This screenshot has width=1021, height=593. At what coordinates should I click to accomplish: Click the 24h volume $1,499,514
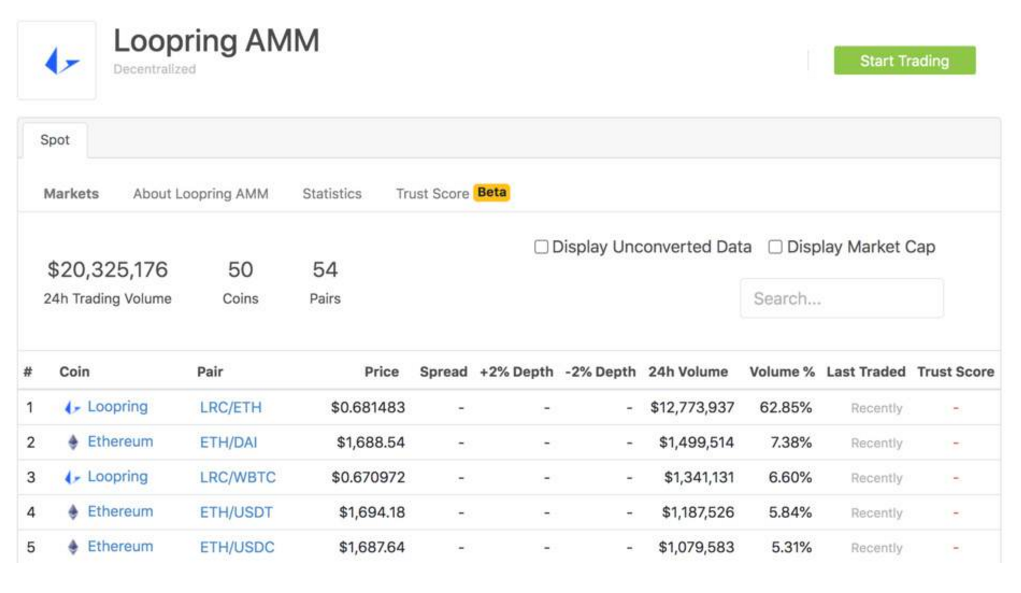(696, 443)
